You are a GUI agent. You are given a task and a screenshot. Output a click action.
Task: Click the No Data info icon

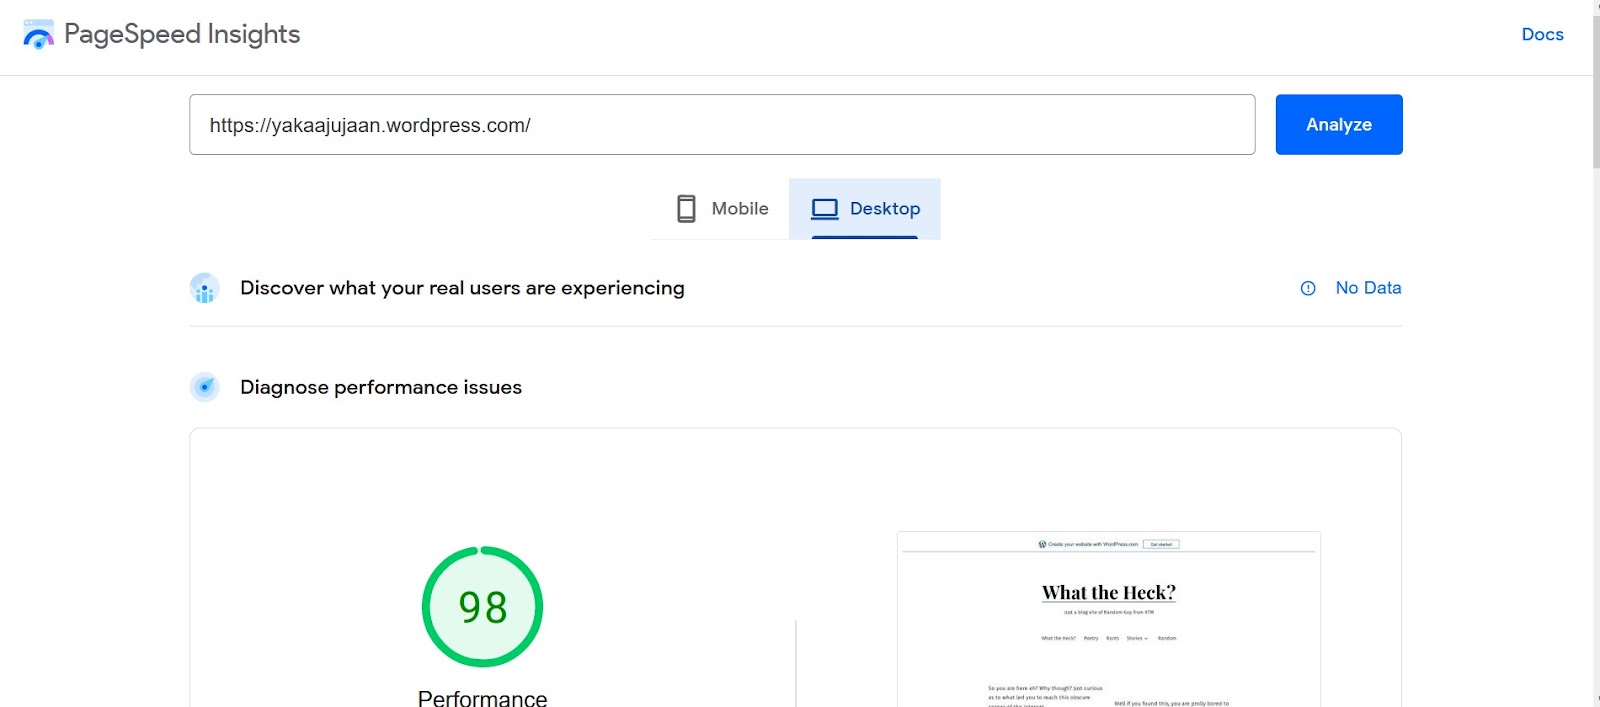pyautogui.click(x=1308, y=288)
